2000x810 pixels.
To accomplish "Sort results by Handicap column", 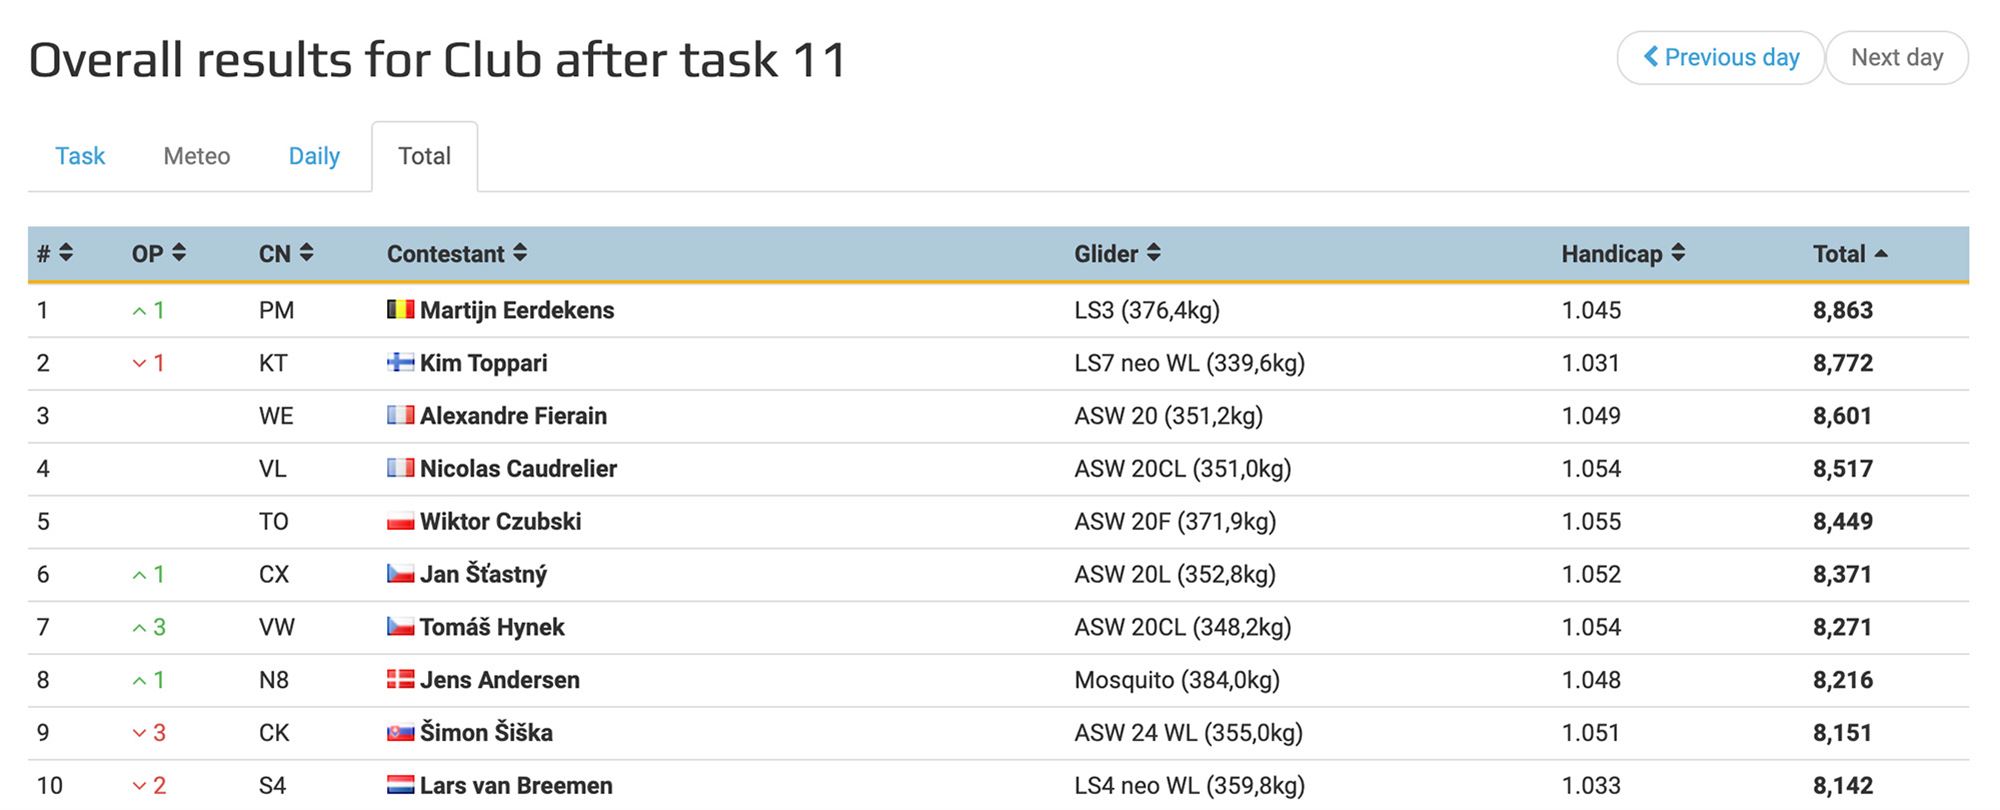I will [1623, 254].
